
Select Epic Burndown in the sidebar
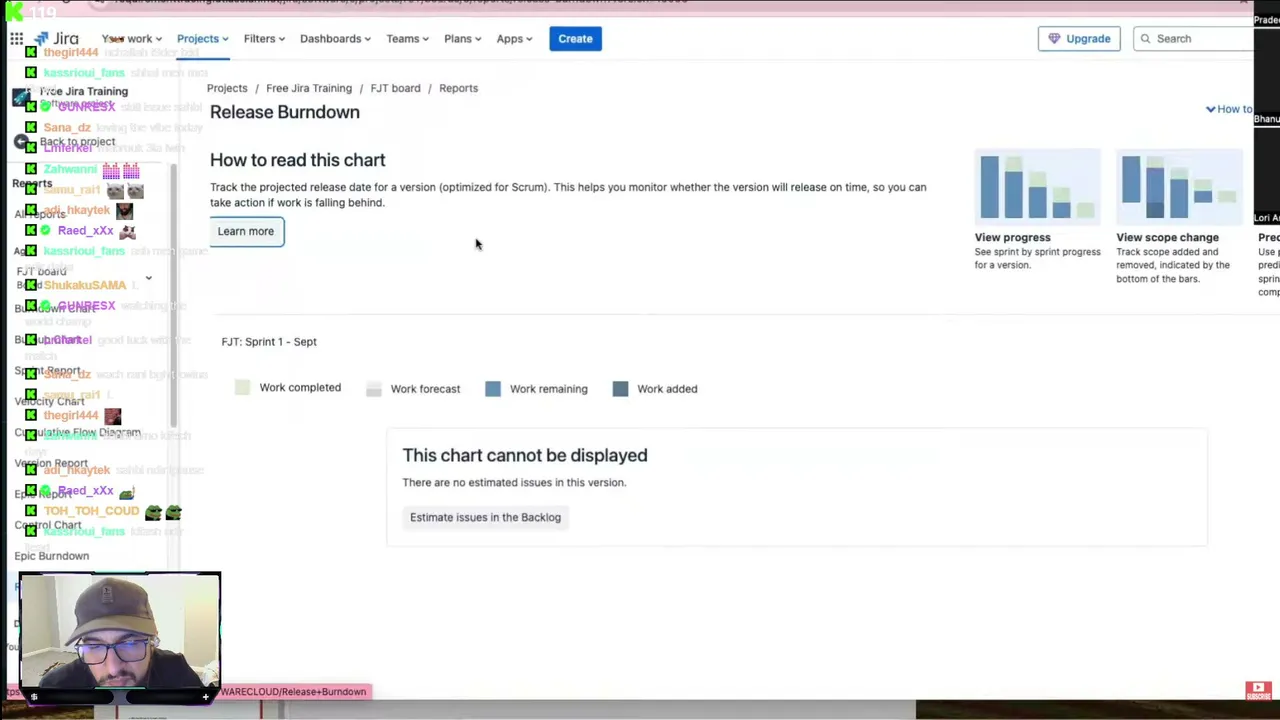click(51, 556)
